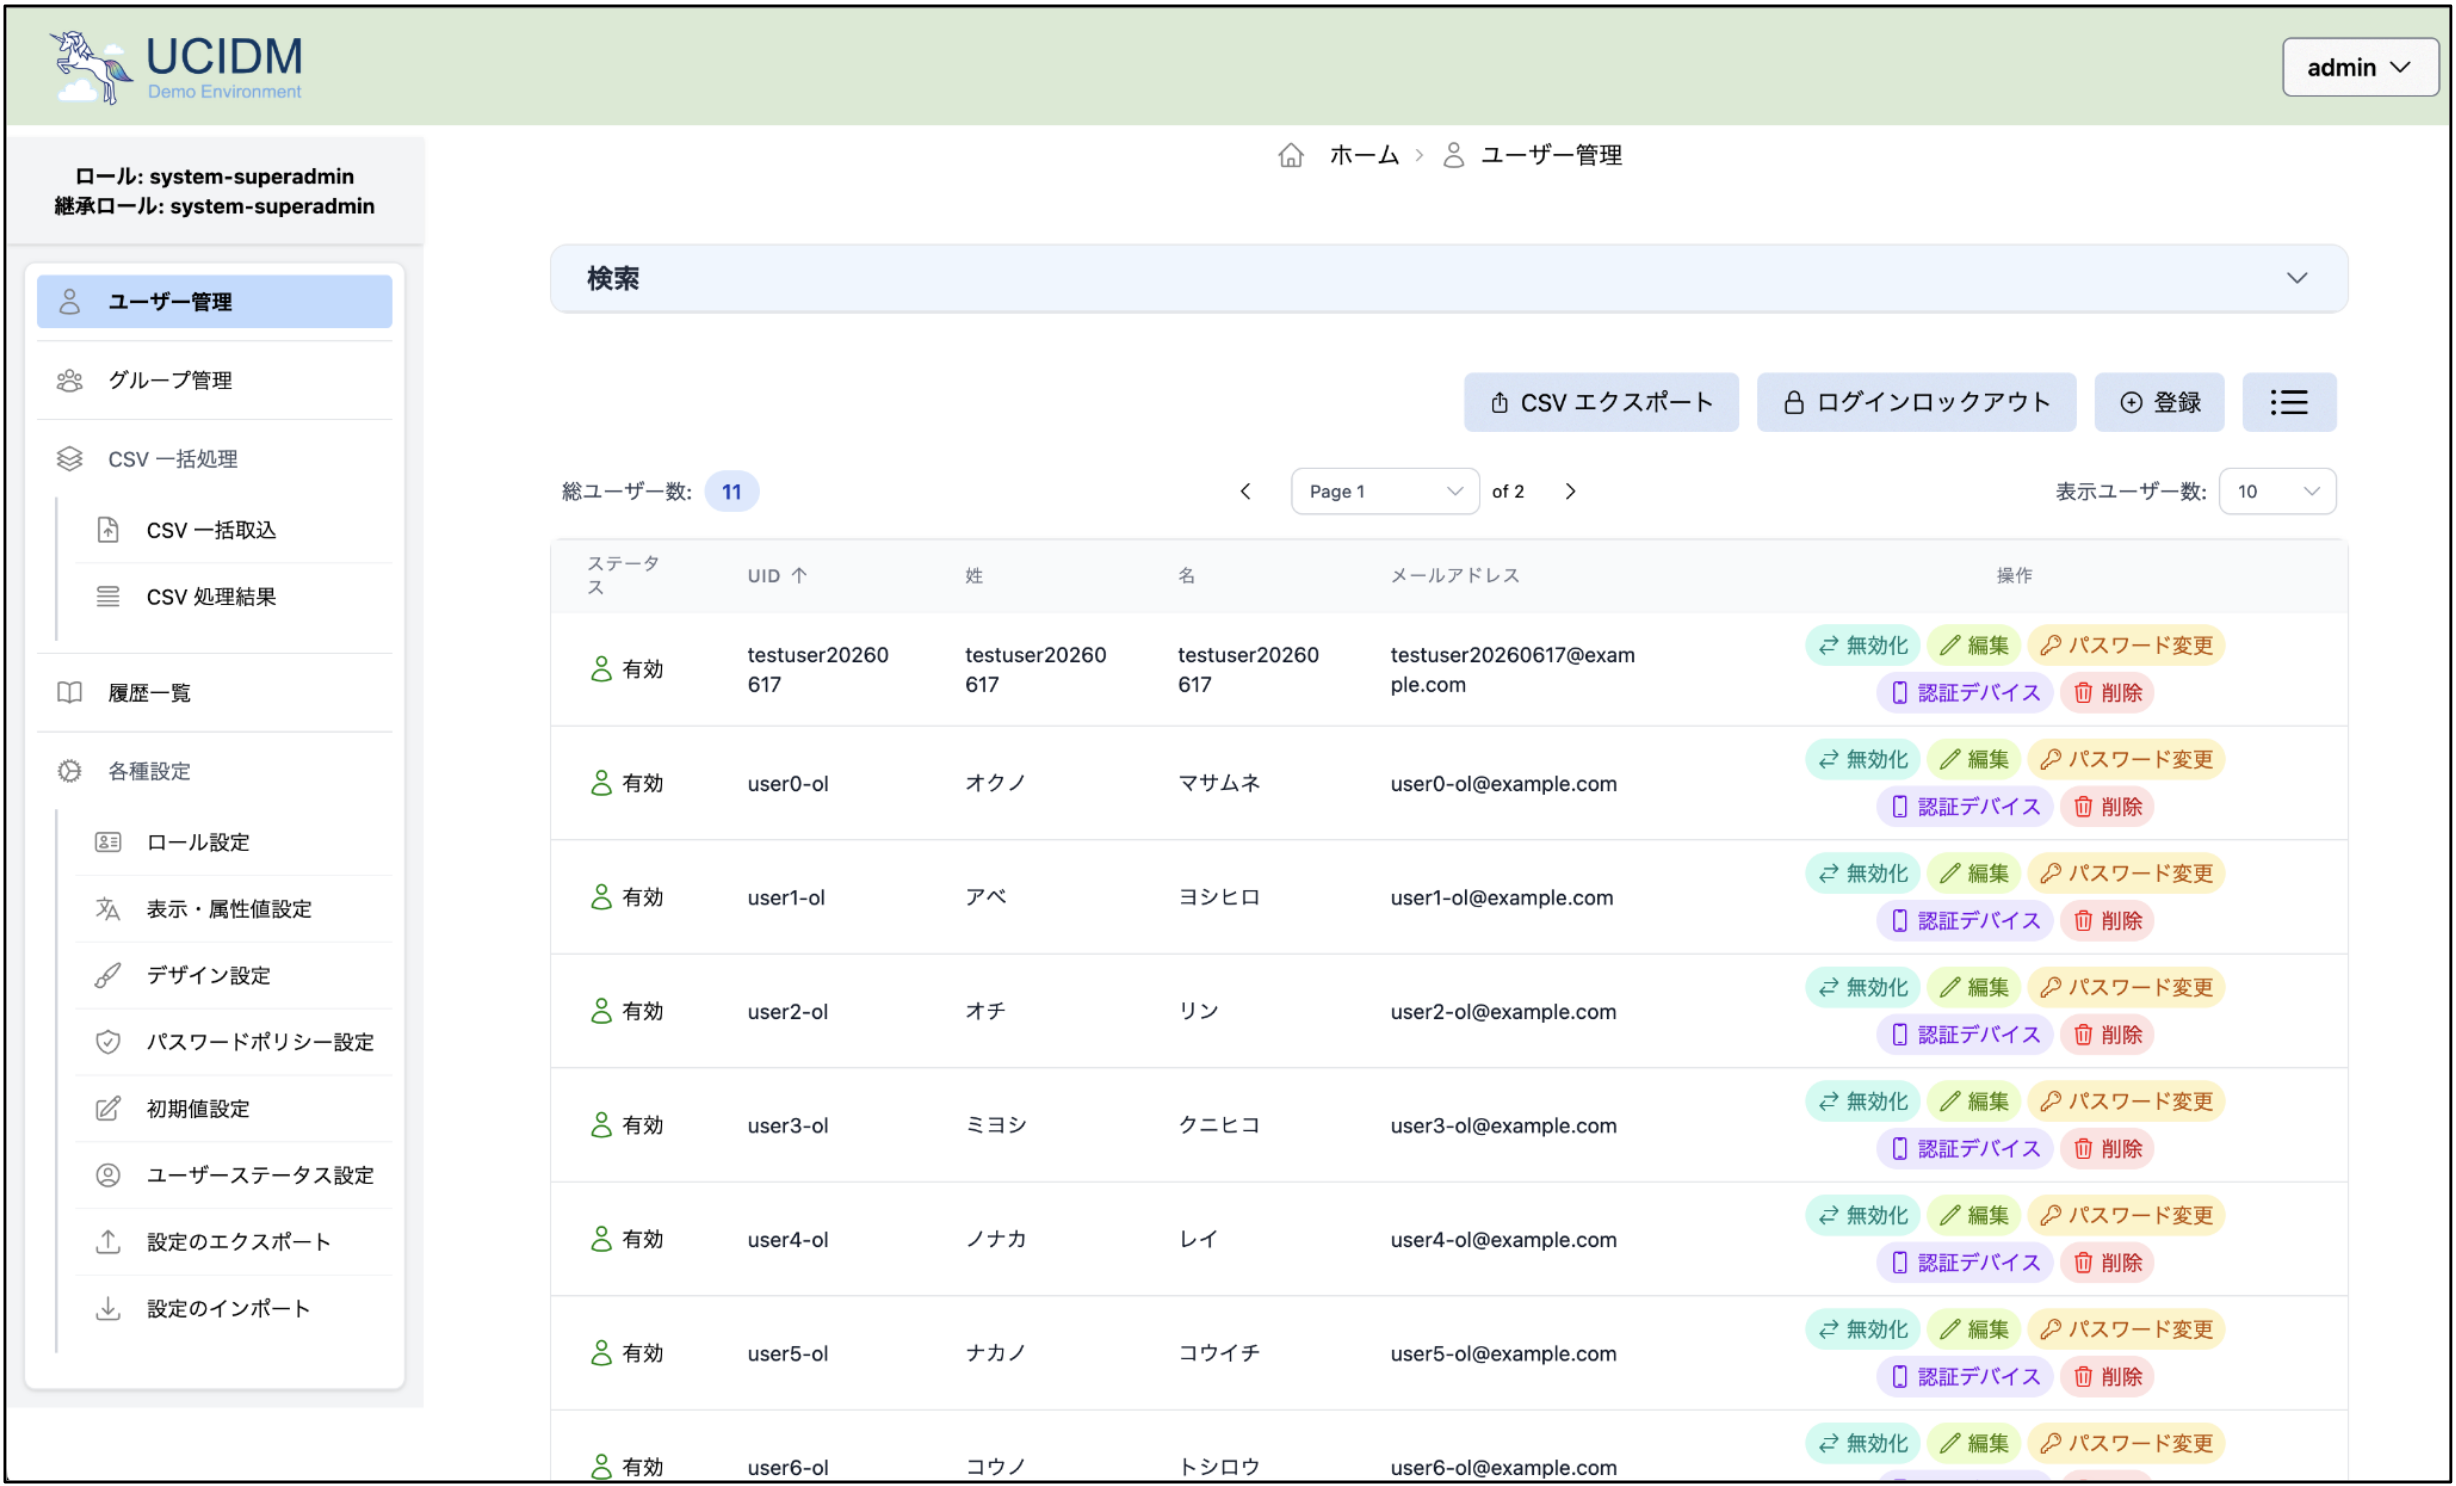Viewport: 2456px width, 1486px height.
Task: Click the home icon in breadcrumb
Action: [x=1290, y=155]
